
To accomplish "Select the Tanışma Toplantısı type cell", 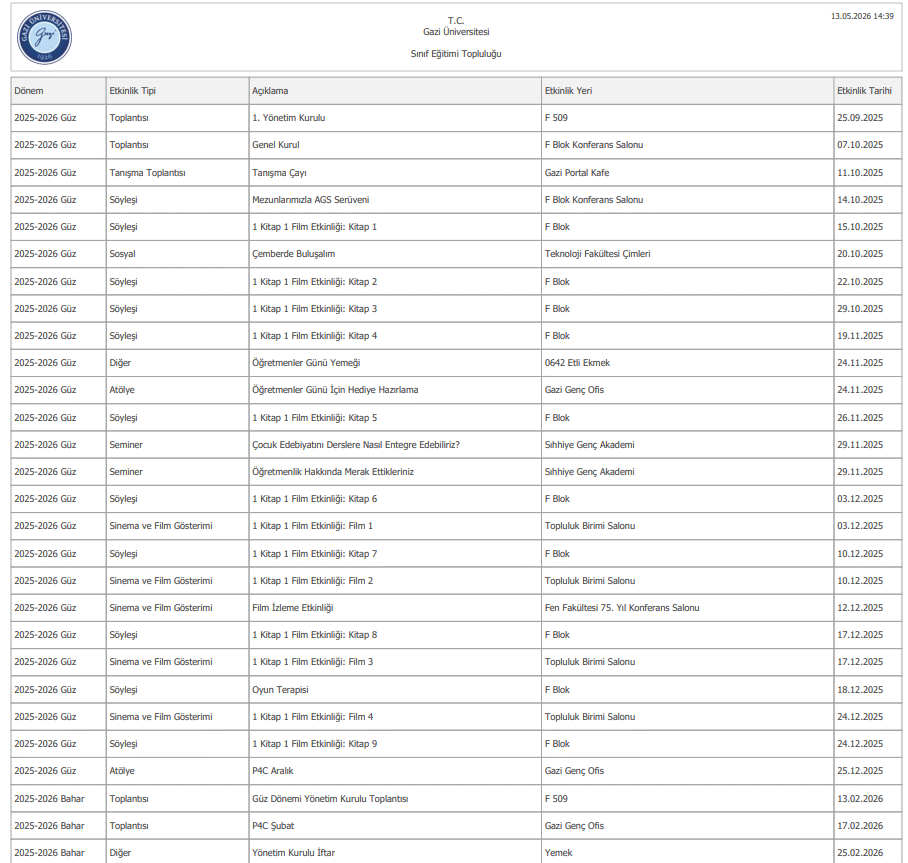I will [177, 173].
